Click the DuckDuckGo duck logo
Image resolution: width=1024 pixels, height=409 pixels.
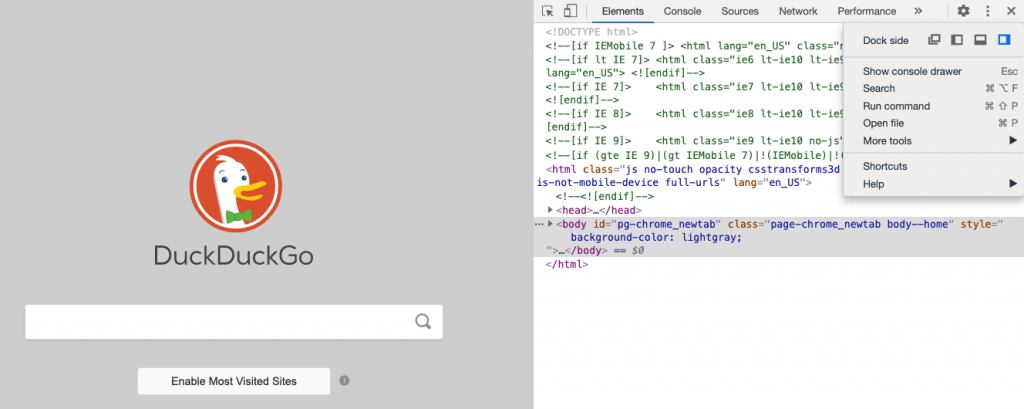tap(236, 186)
